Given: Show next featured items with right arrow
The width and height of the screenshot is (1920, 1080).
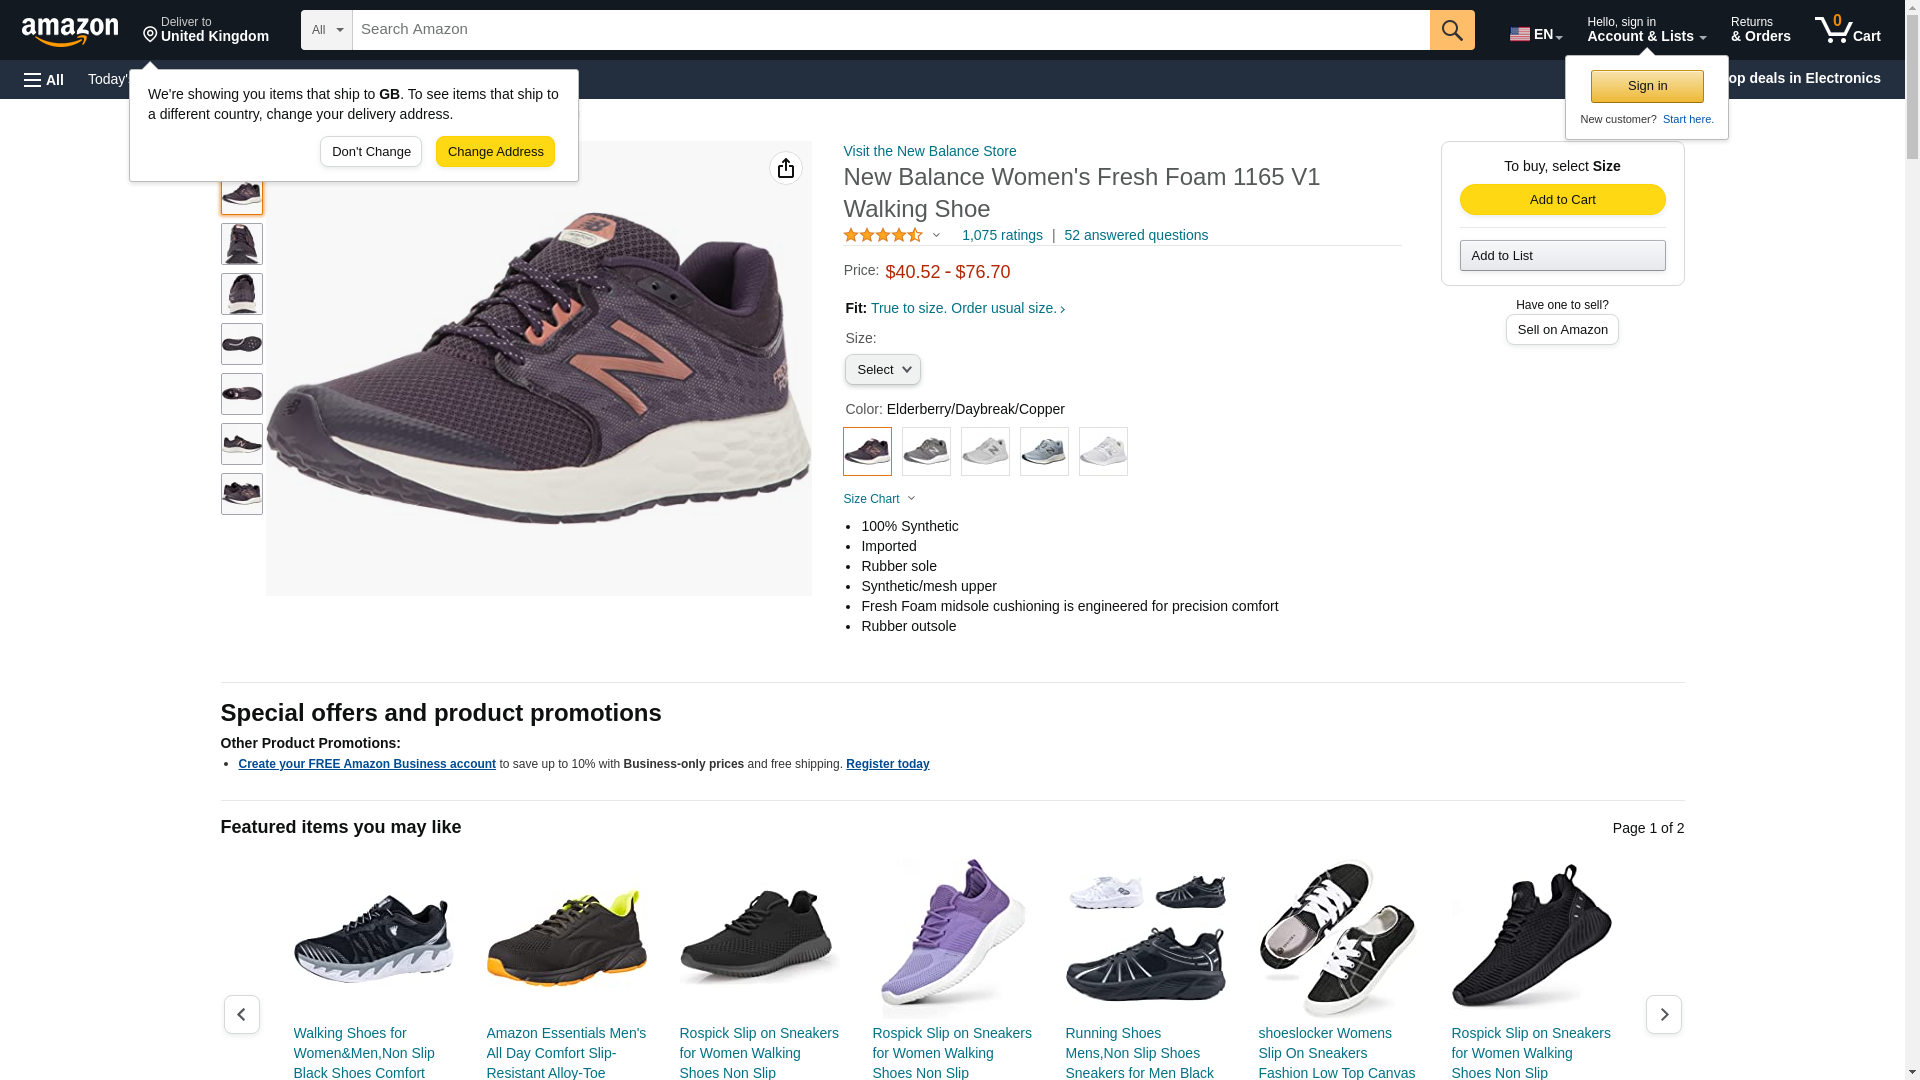Looking at the screenshot, I should click(1663, 1014).
